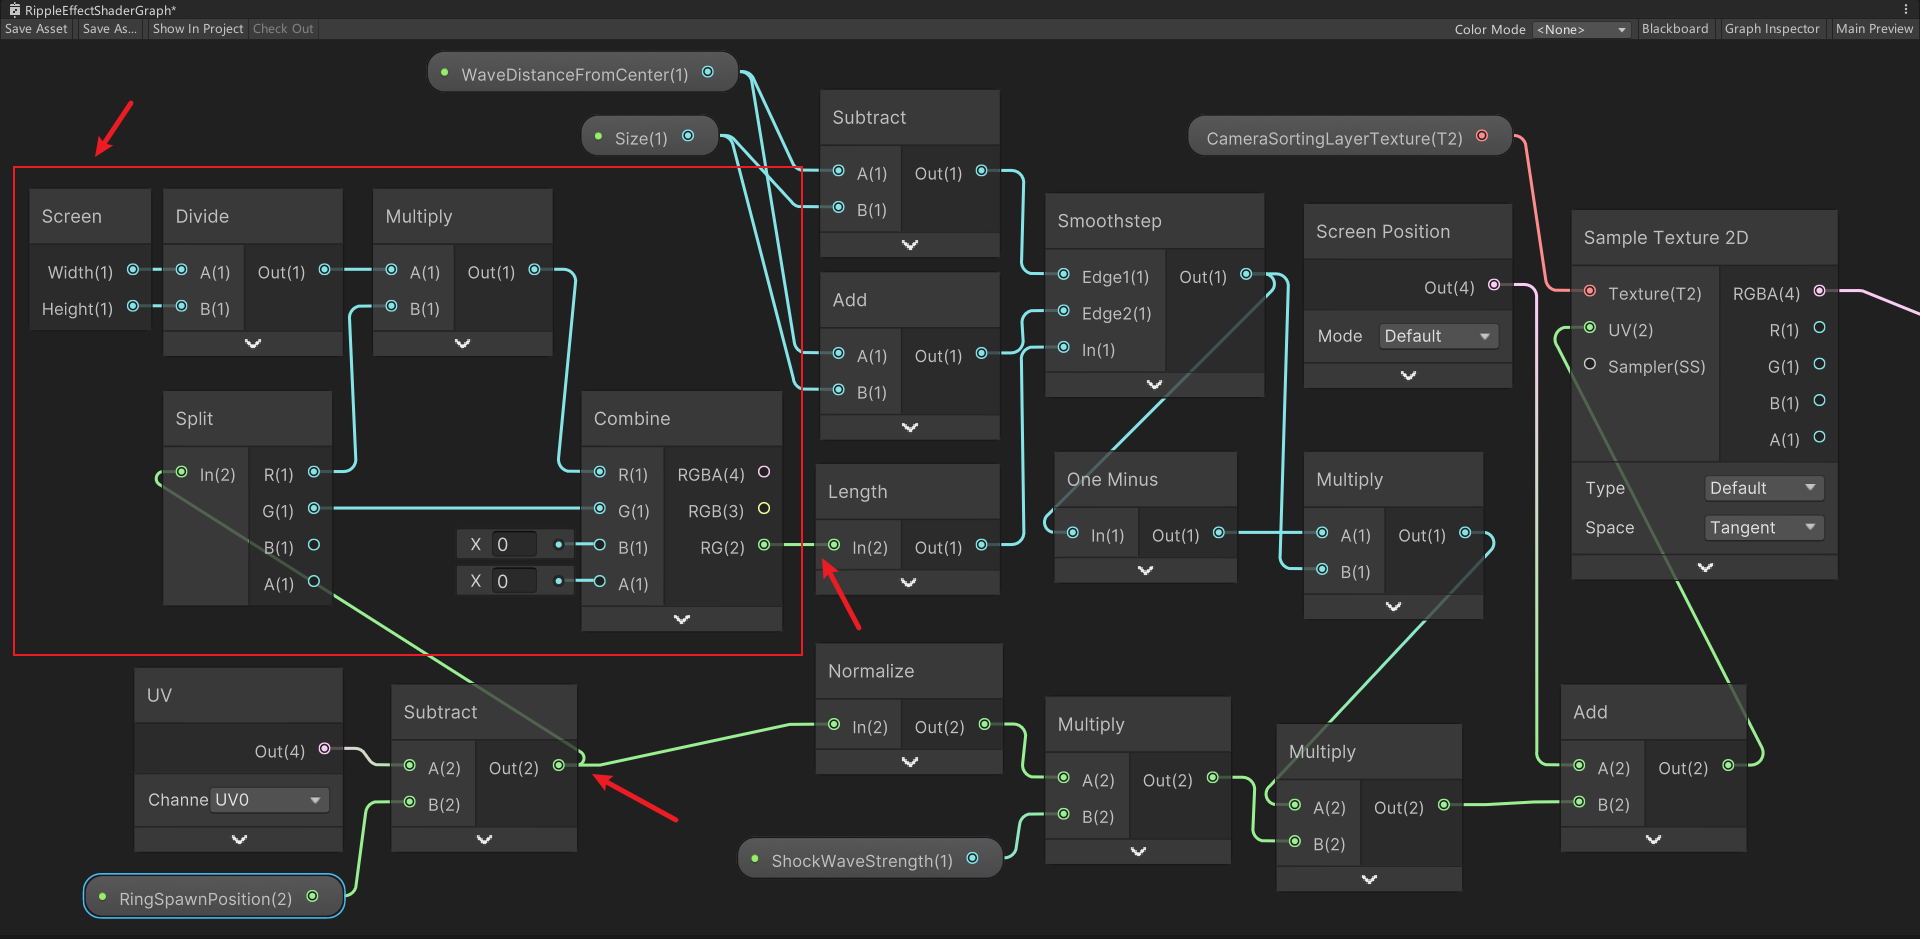This screenshot has width=1920, height=939.
Task: Select the RingSpawnPosition property node
Action: (214, 897)
